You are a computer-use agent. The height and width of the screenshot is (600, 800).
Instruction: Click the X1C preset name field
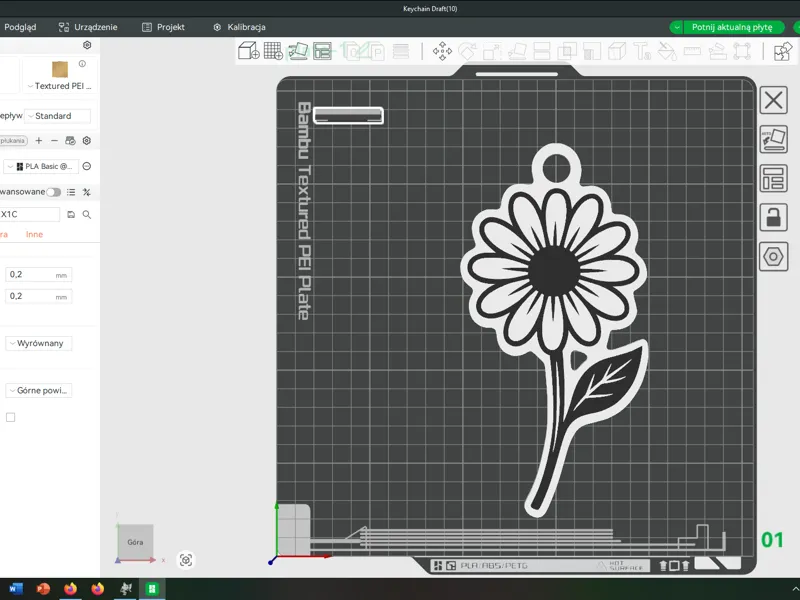pos(30,214)
